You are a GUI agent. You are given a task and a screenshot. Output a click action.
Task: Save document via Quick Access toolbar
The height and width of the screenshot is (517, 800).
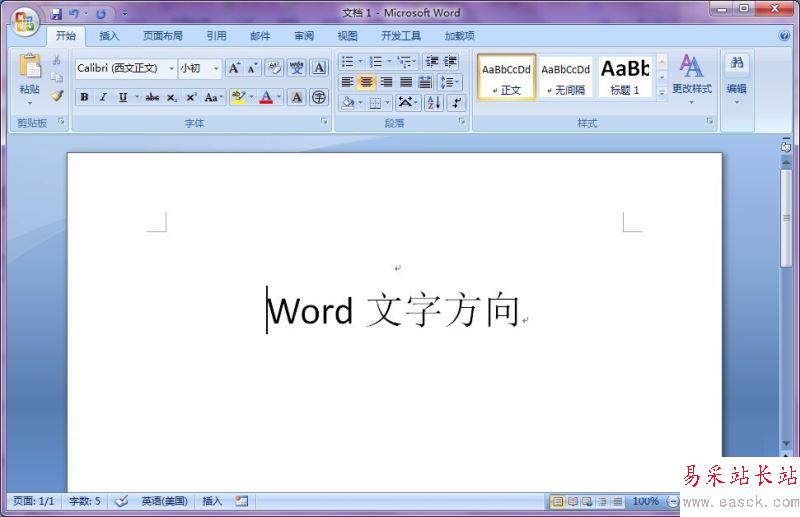pyautogui.click(x=57, y=14)
